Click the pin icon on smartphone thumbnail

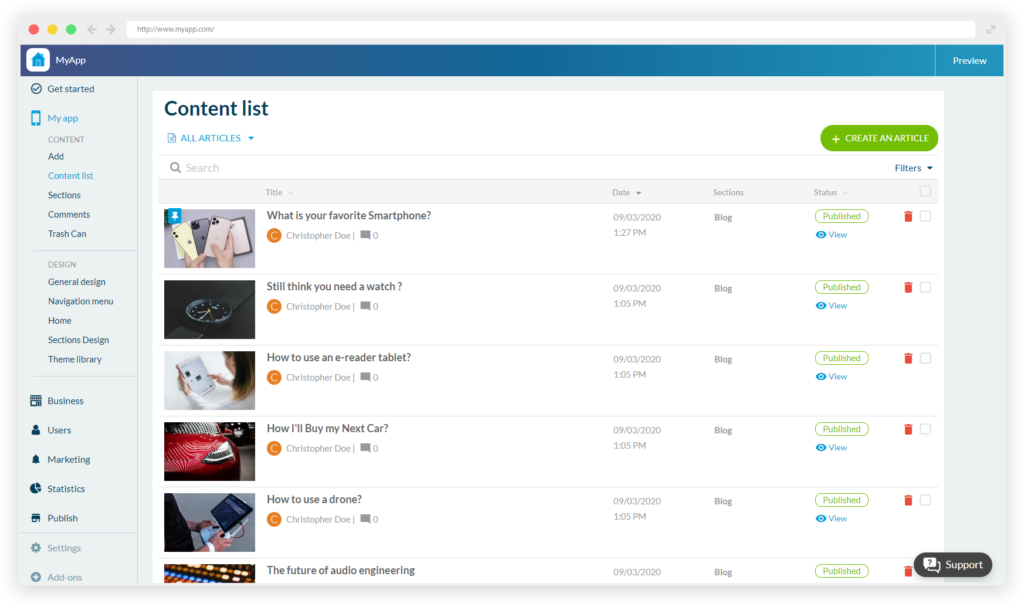[174, 216]
